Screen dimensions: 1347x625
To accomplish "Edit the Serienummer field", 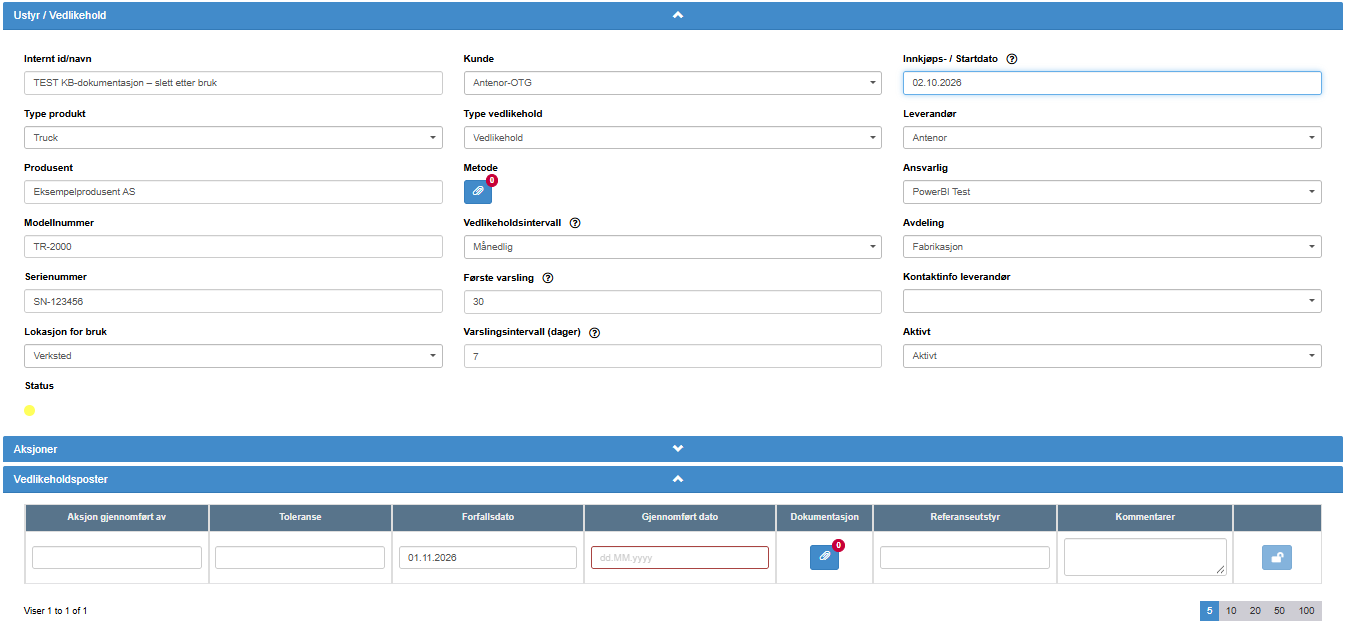I will (x=233, y=301).
